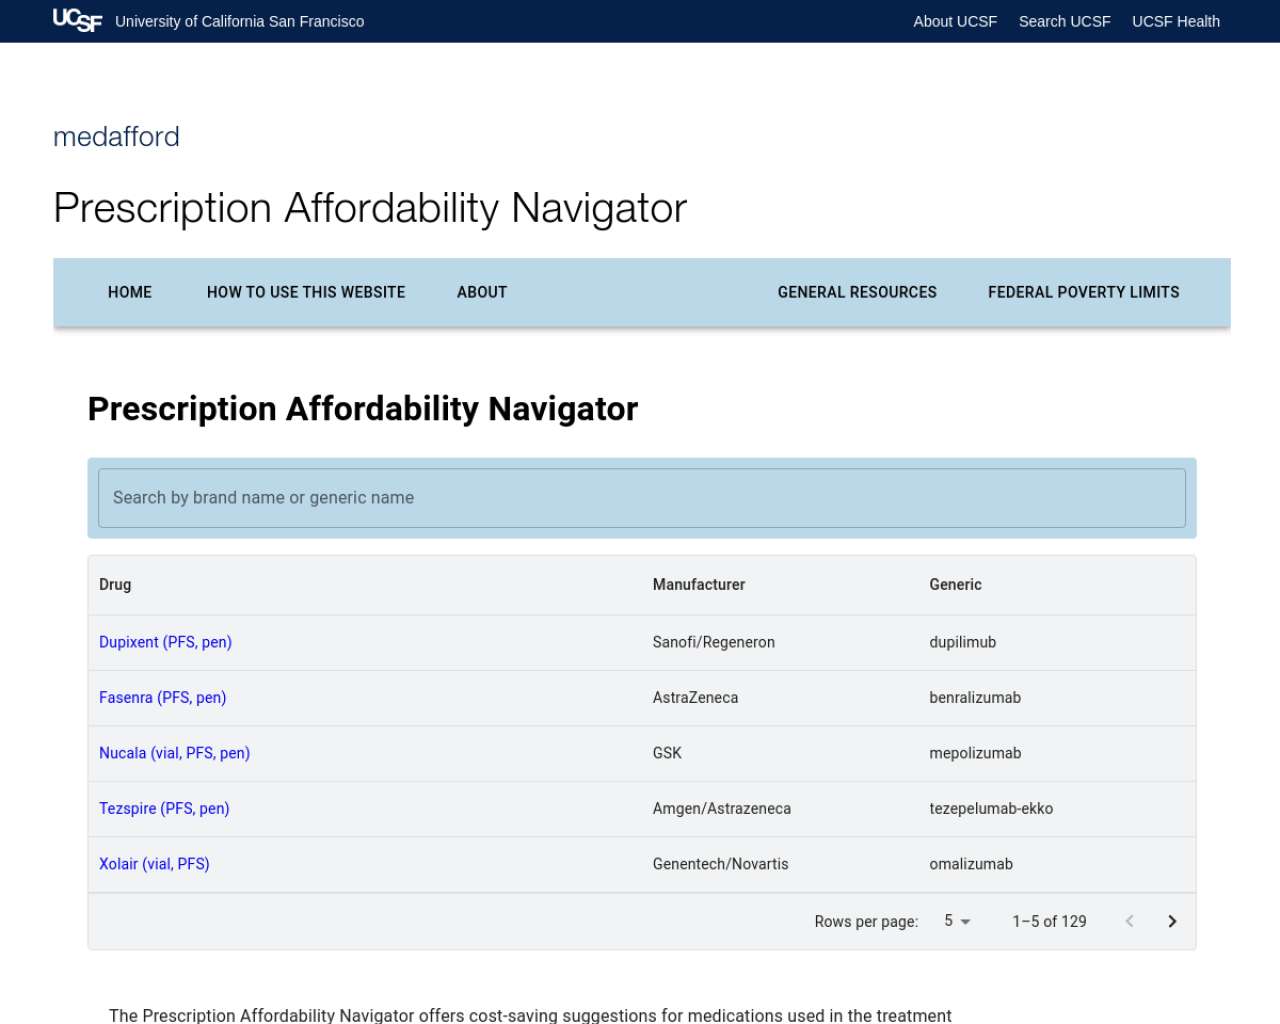Screen dimensions: 1280x1024
Task: Click the 1–5 of 129 pagination text
Action: [1049, 921]
